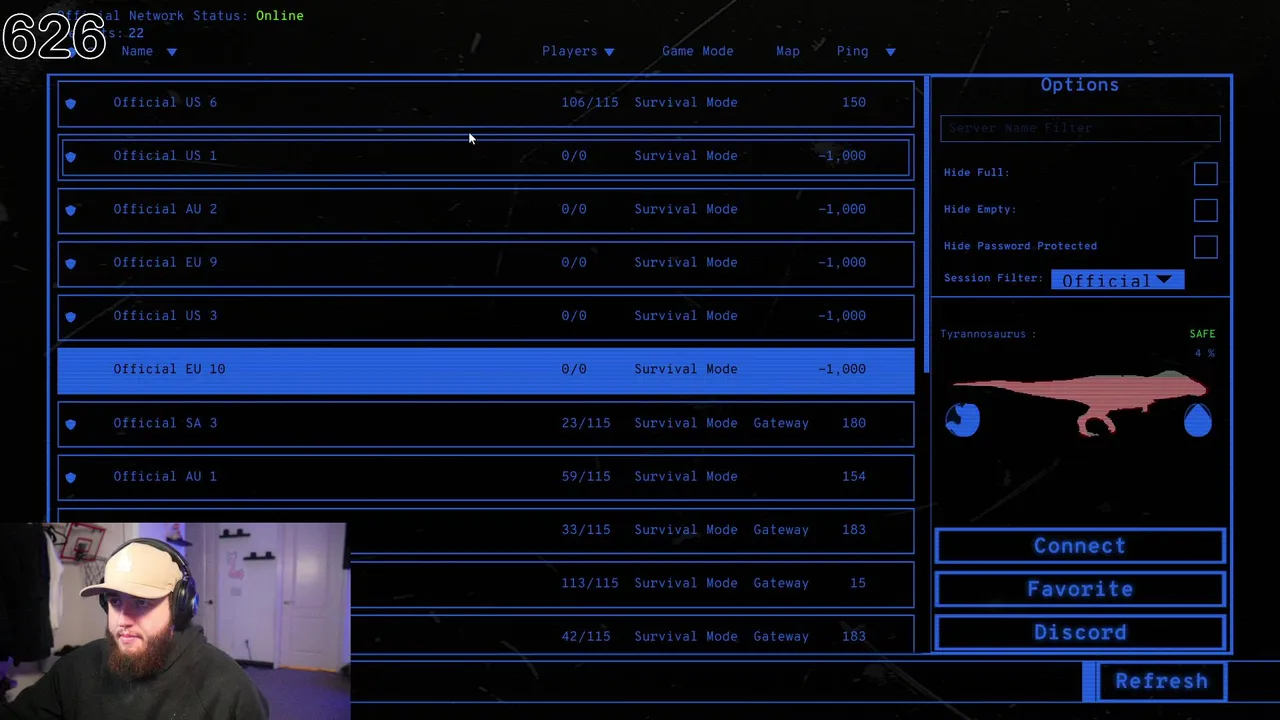Screen dimensions: 1280x720
Task: Click the Tyrannosaurus silhouette preview
Action: coord(1080,402)
